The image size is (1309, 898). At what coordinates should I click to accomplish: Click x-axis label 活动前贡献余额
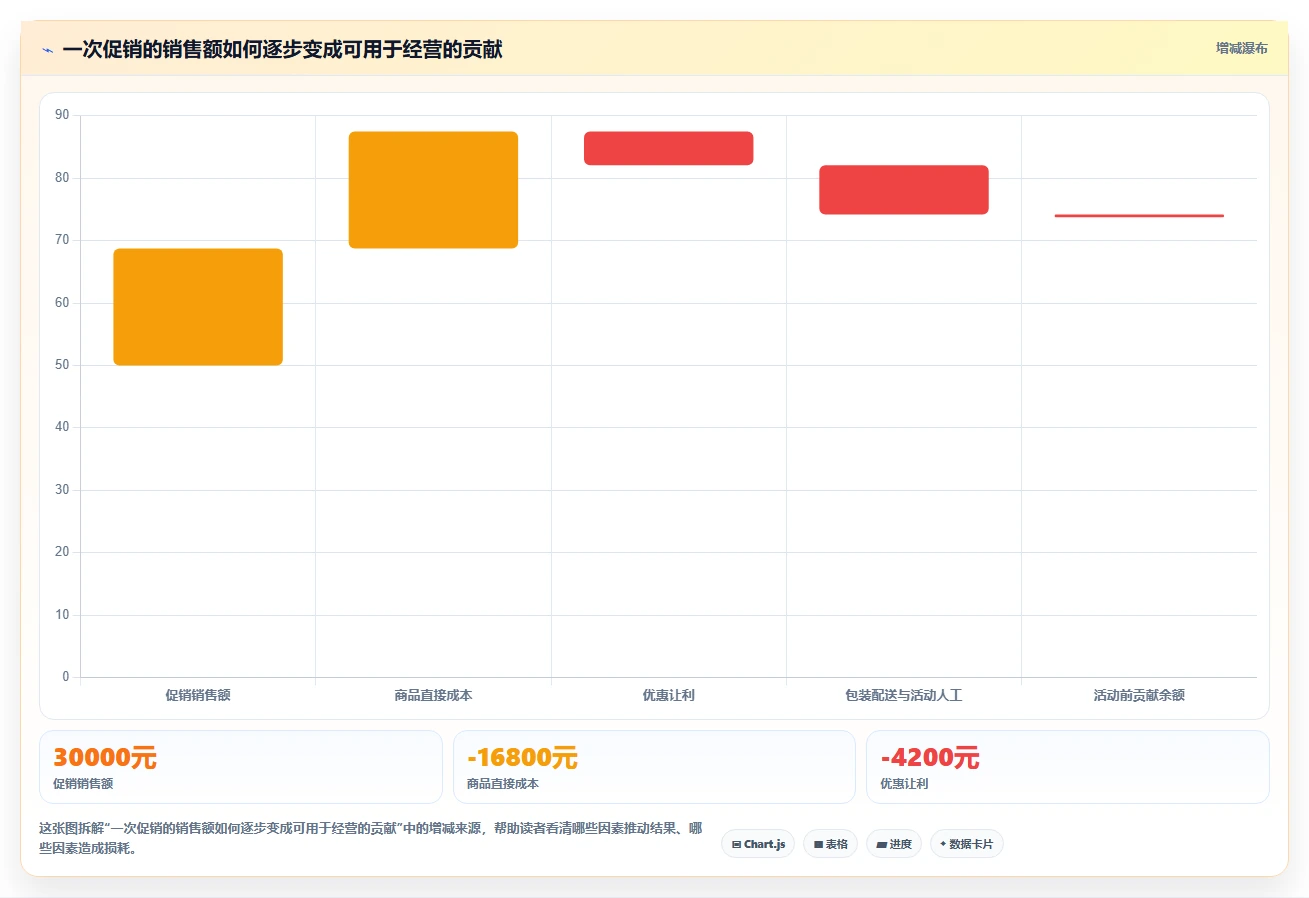tap(1139, 695)
